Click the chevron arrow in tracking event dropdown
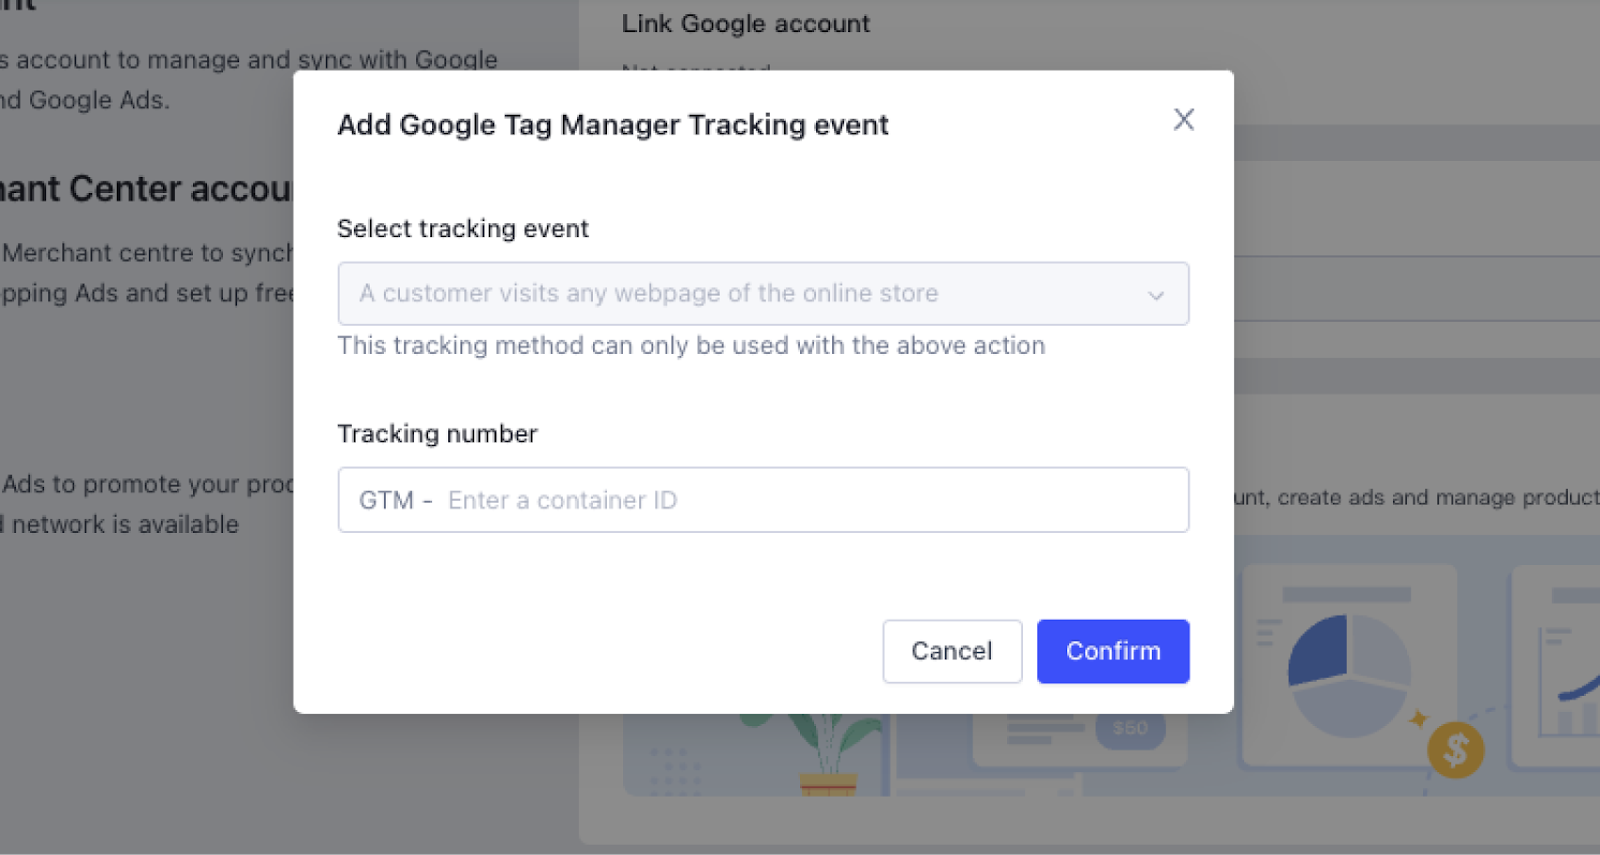Screen dimensions: 1600x855 1156,295
